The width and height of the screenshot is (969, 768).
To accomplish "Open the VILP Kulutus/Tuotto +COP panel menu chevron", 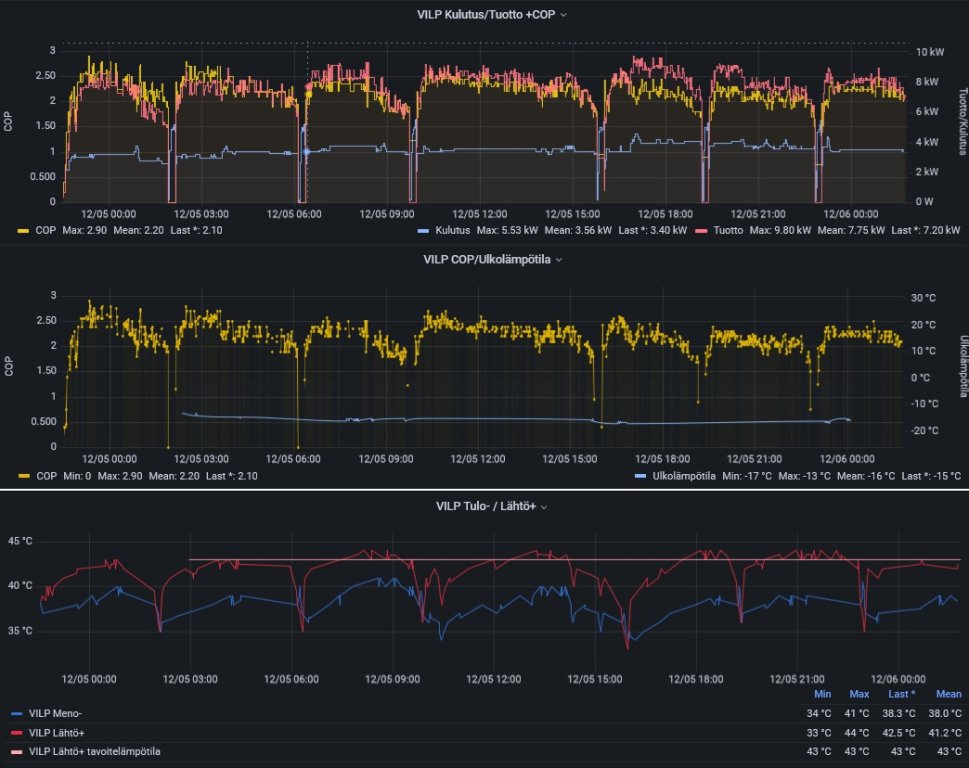I will tap(564, 15).
